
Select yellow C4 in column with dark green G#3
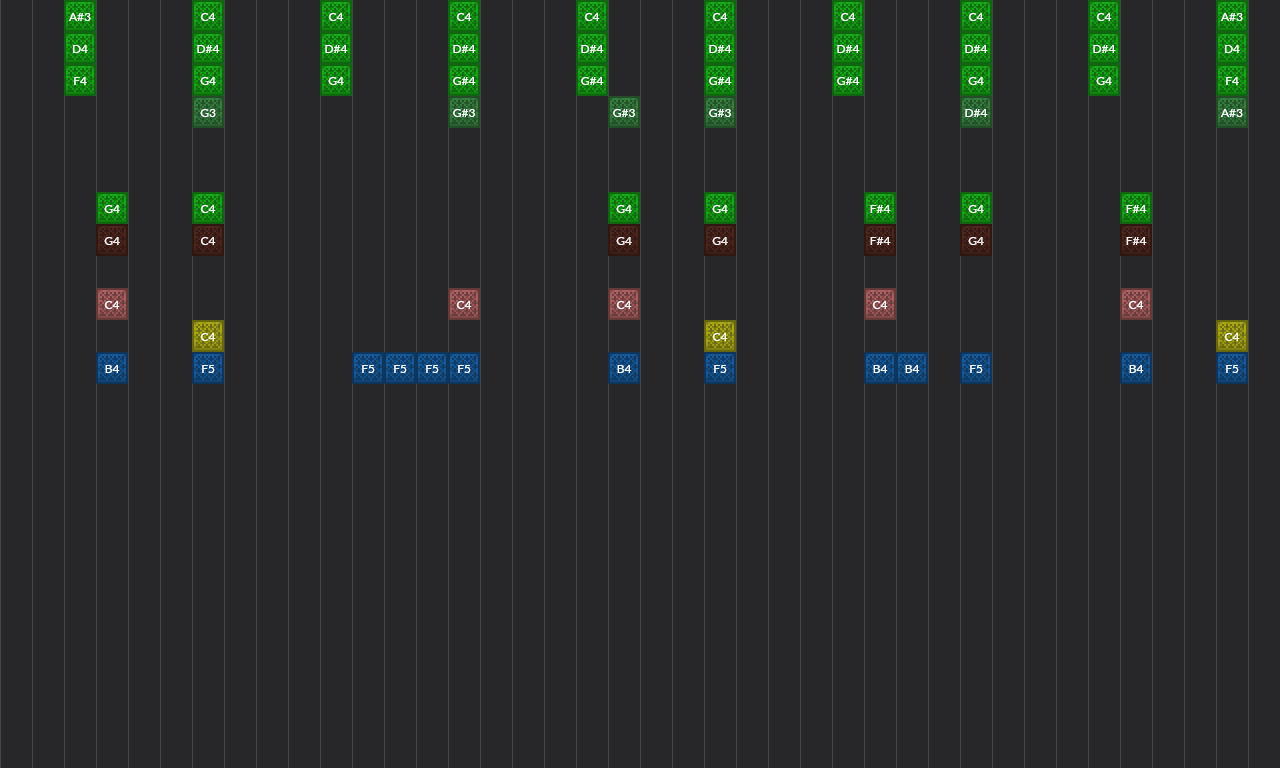tap(720, 337)
